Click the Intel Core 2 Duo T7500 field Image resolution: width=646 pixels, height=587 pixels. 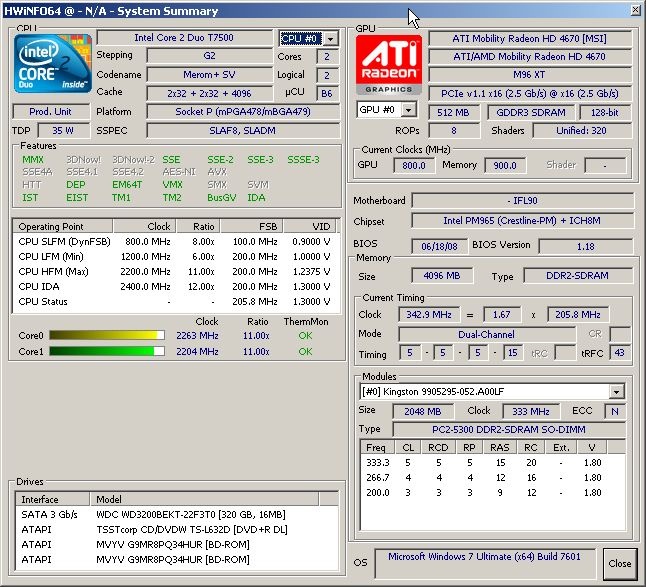coord(184,38)
